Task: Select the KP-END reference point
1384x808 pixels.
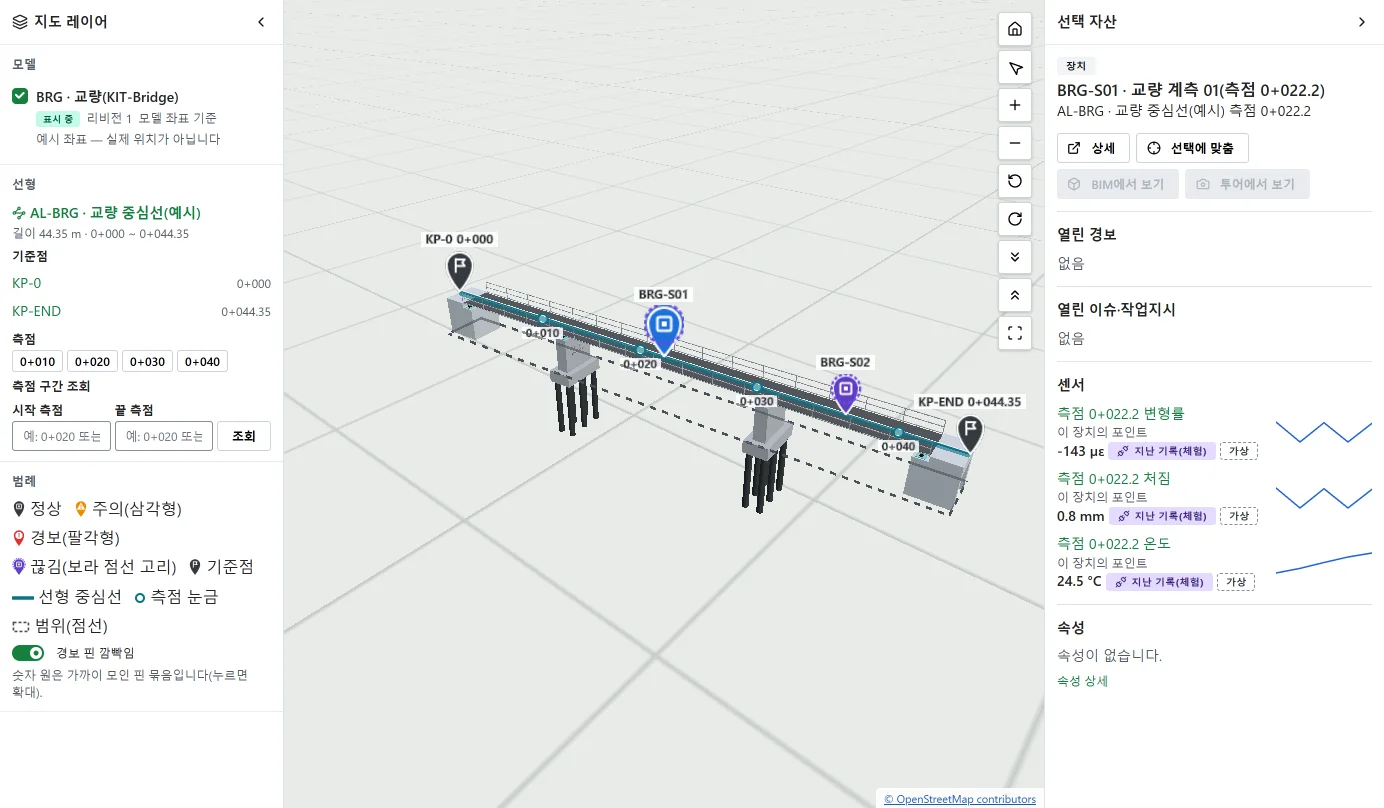Action: pyautogui.click(x=37, y=311)
